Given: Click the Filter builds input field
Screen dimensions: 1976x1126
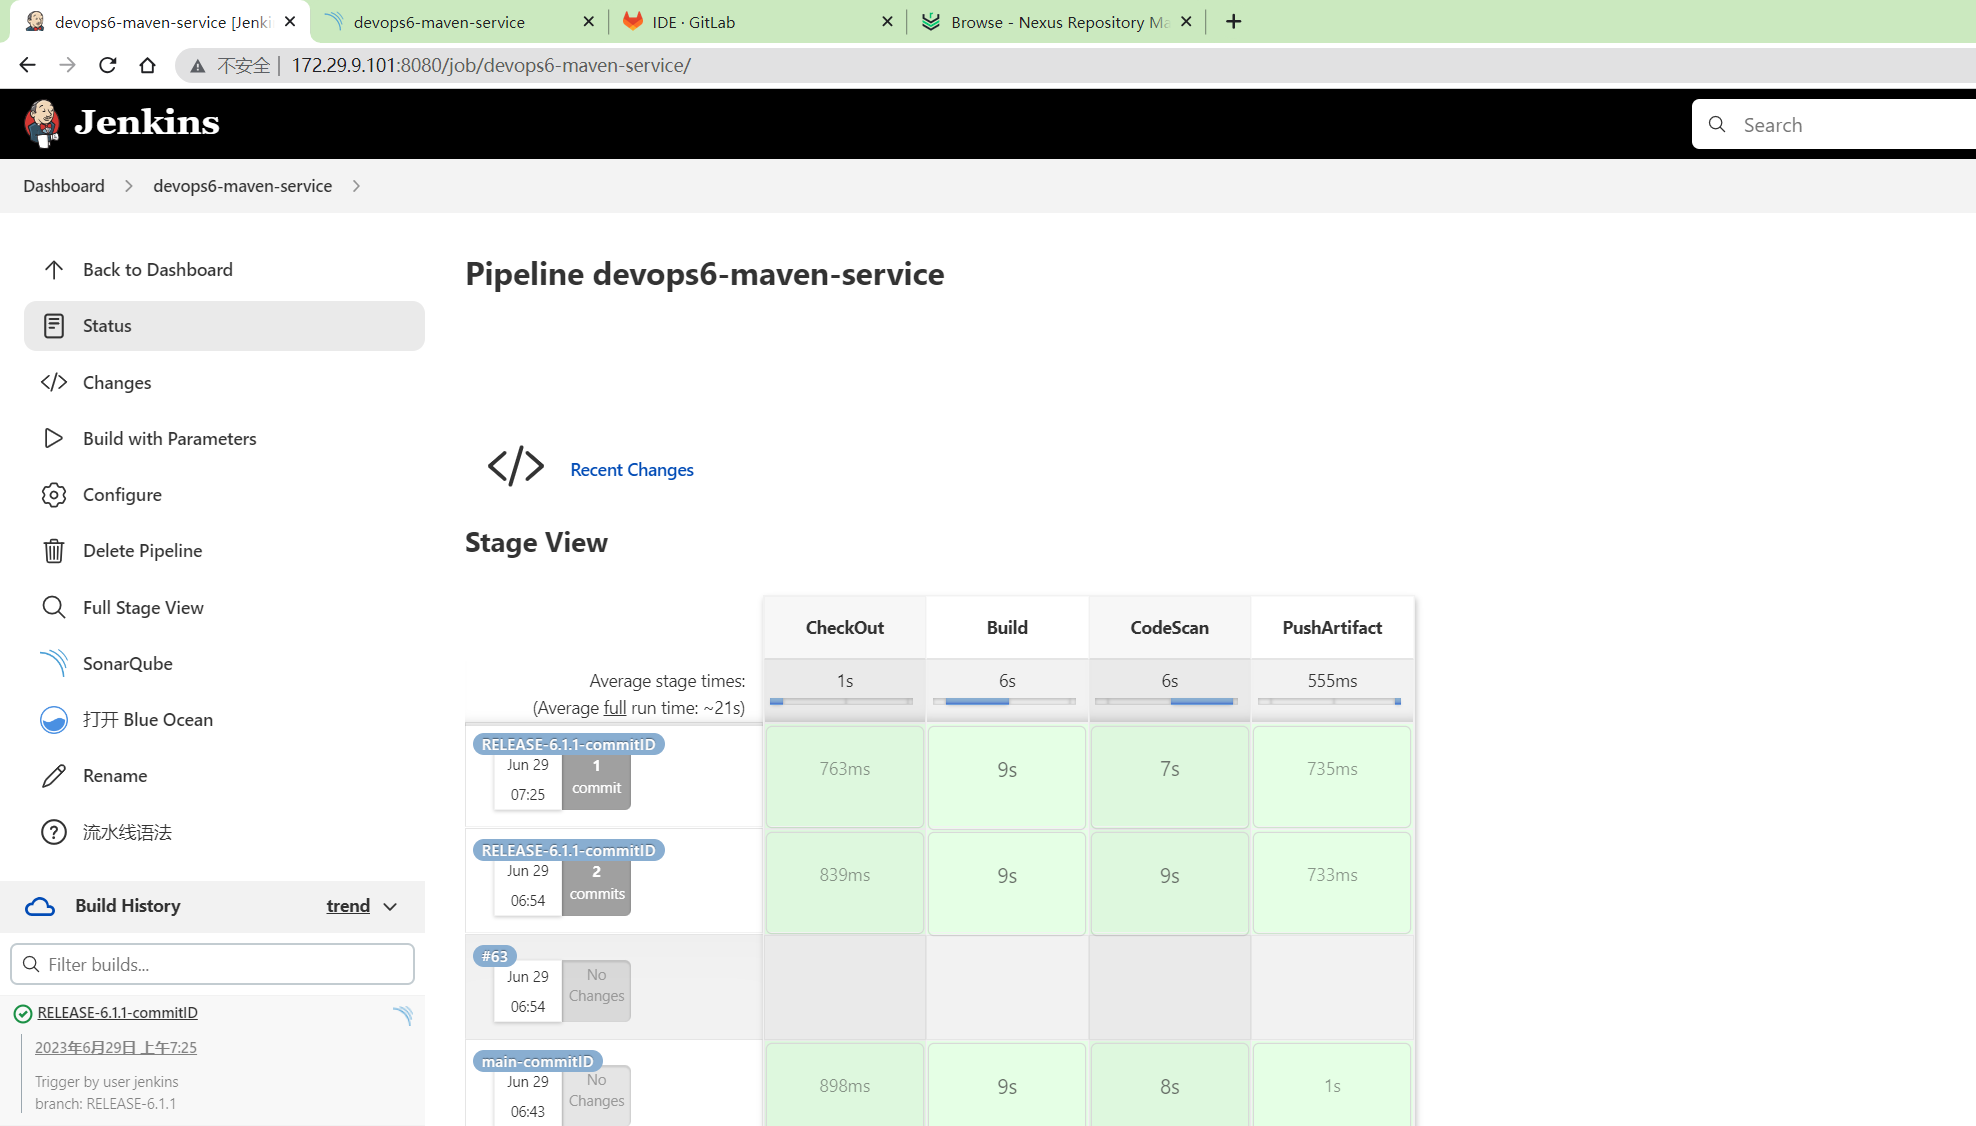Looking at the screenshot, I should [x=212, y=965].
